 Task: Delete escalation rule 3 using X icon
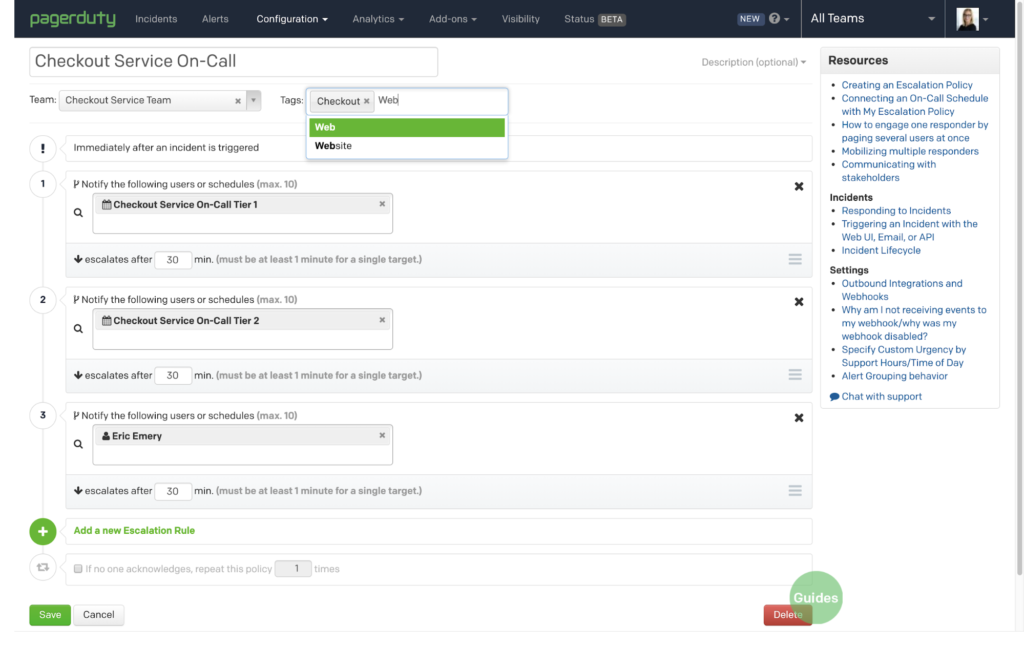[x=798, y=418]
